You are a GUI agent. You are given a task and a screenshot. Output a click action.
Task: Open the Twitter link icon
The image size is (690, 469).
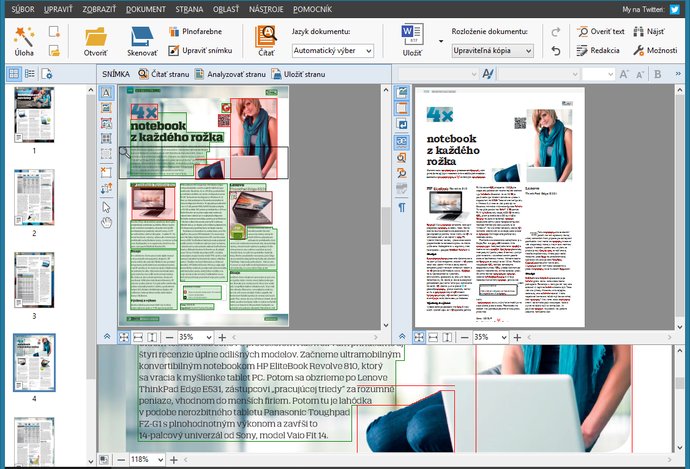pyautogui.click(x=675, y=9)
